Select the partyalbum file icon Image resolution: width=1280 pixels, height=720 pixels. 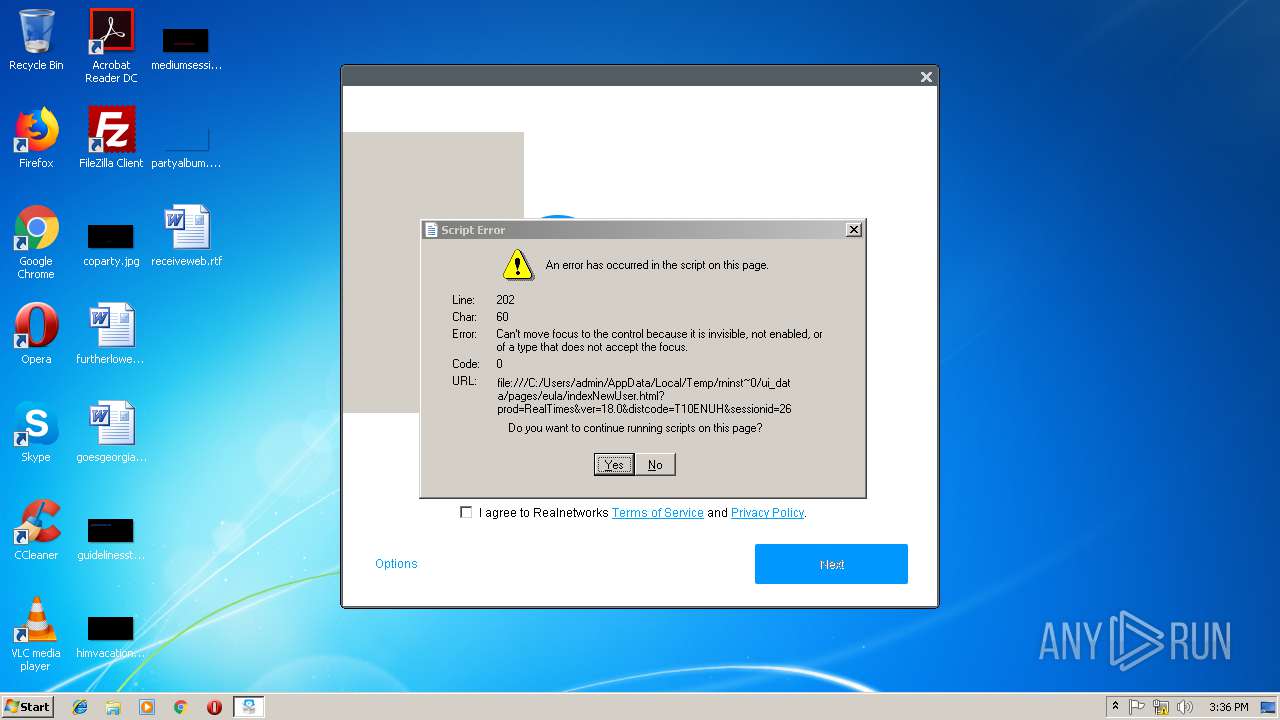coord(186,146)
